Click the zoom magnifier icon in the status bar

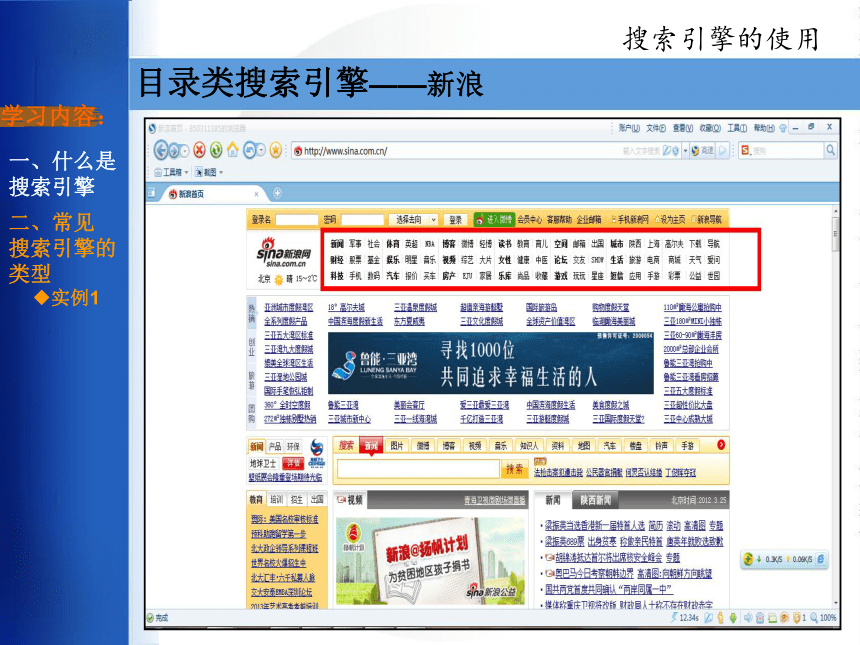pos(814,618)
